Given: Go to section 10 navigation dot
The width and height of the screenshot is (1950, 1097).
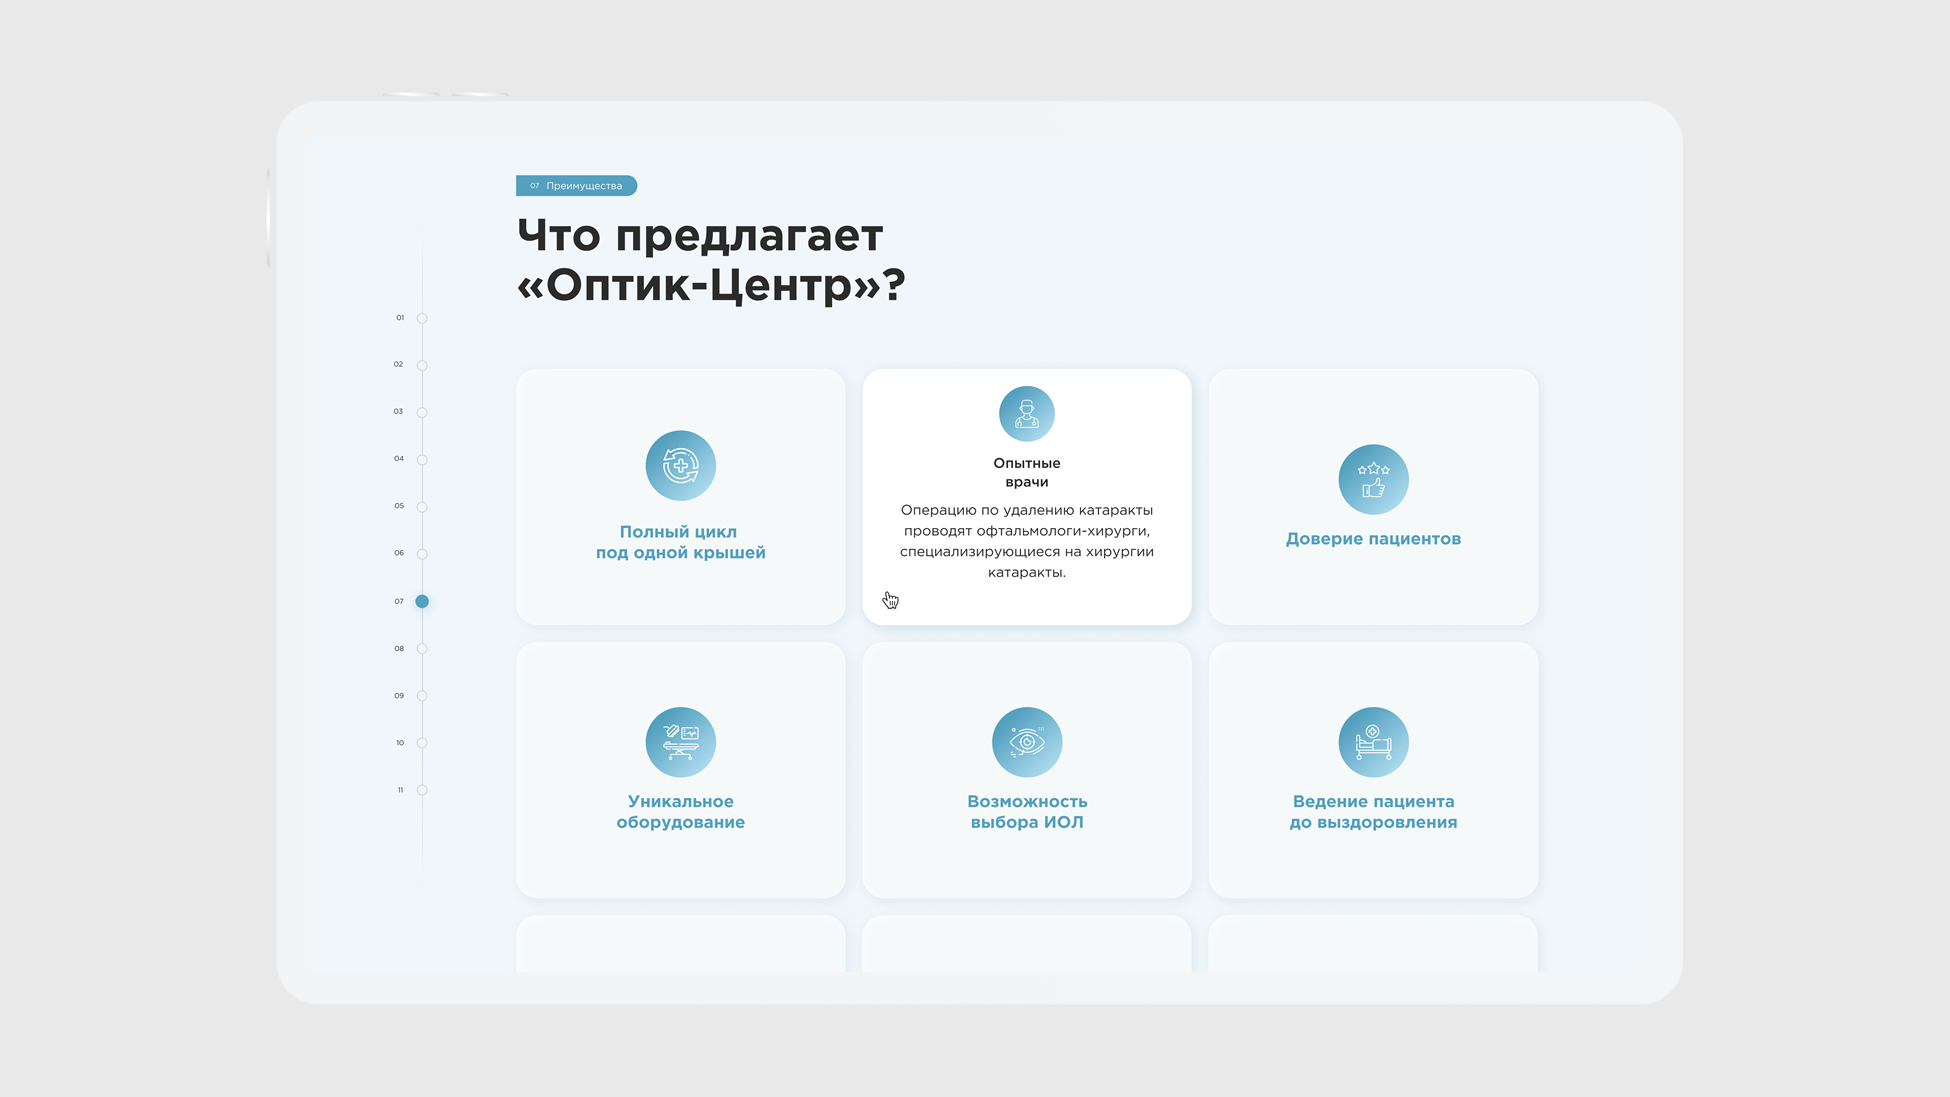Looking at the screenshot, I should [x=422, y=743].
